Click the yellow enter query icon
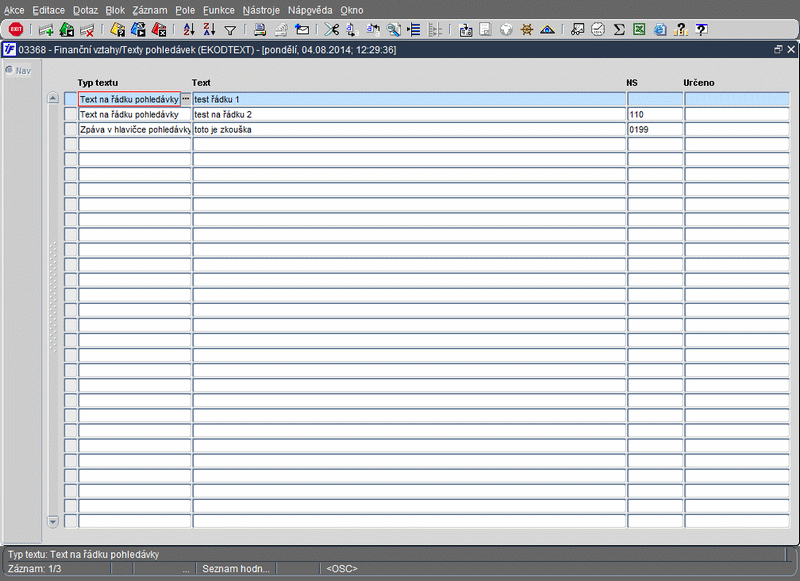Image resolution: width=800 pixels, height=581 pixels. [117, 30]
